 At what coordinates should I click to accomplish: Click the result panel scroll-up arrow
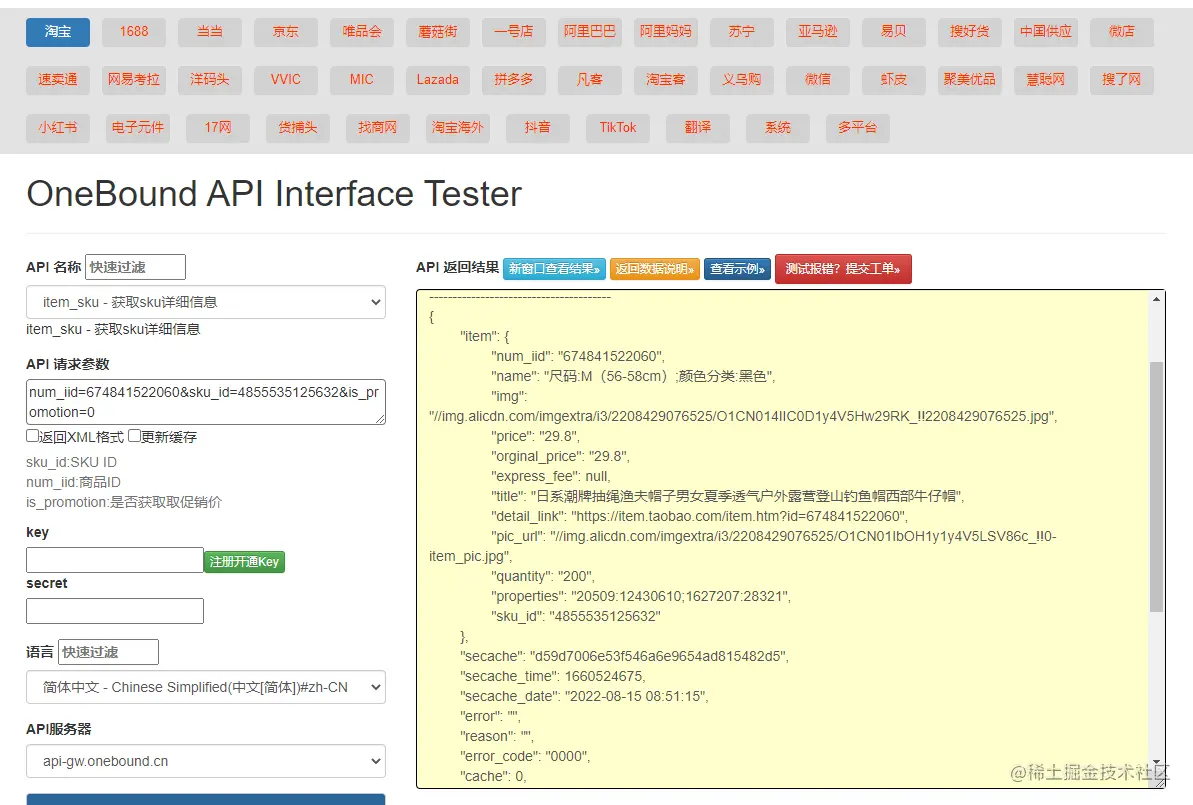point(1157,299)
